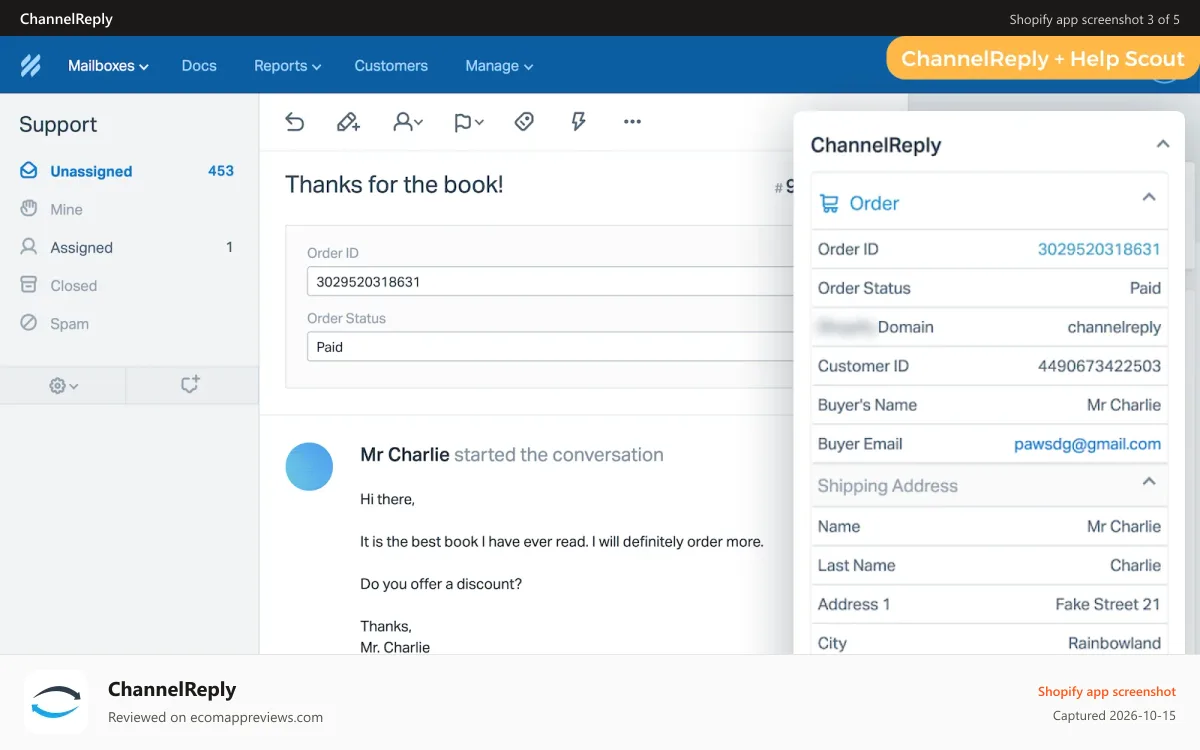The height and width of the screenshot is (750, 1200).
Task: Click the tag icon
Action: point(524,122)
